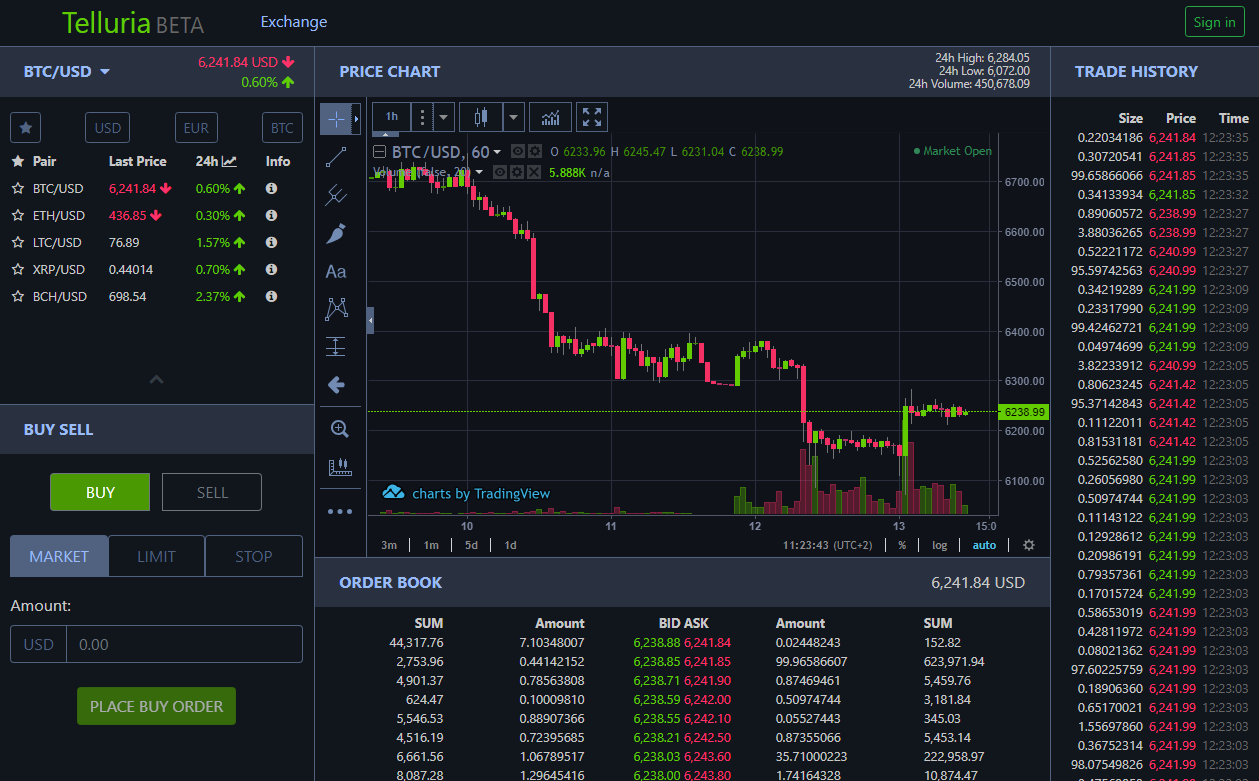Select the trend line drawing tool
The width and height of the screenshot is (1259, 781).
336,157
